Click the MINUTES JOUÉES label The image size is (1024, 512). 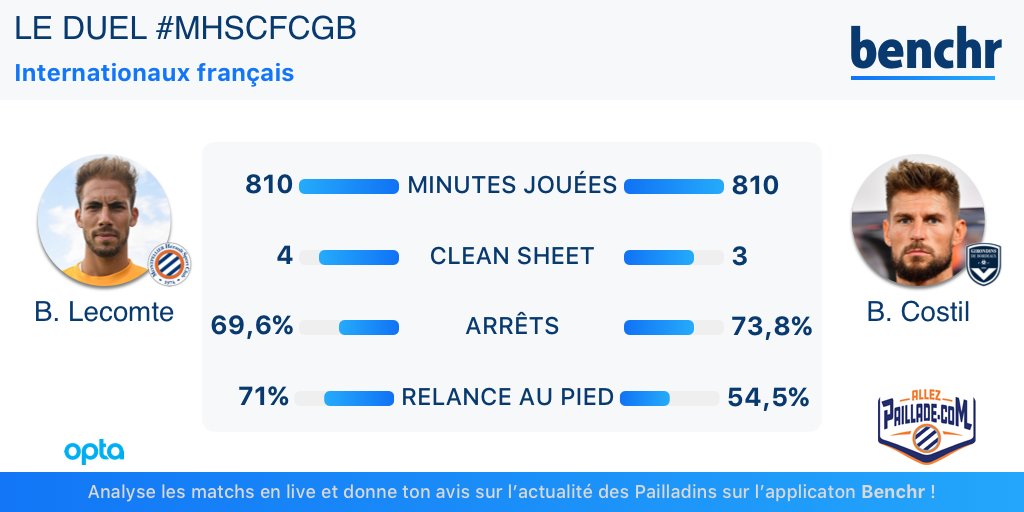click(512, 185)
